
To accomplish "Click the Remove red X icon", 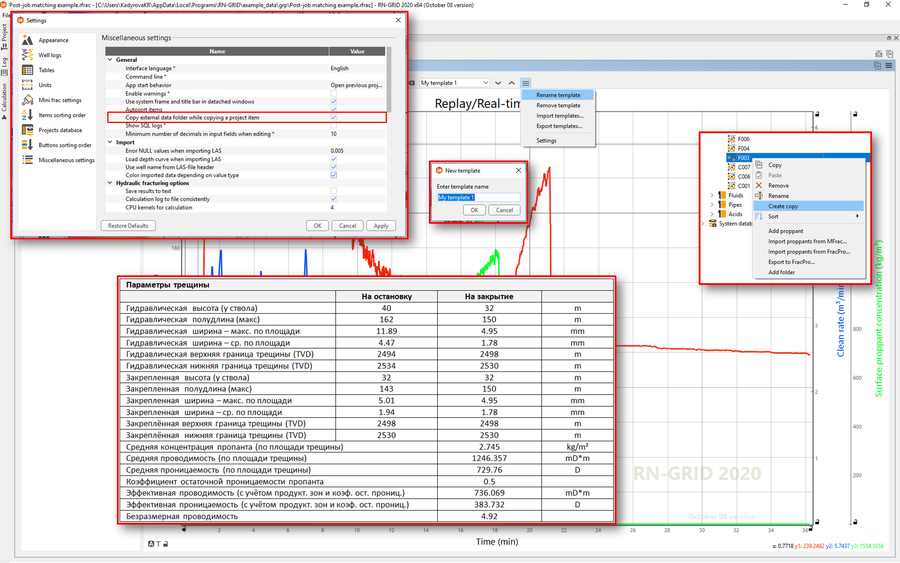I will coord(759,185).
